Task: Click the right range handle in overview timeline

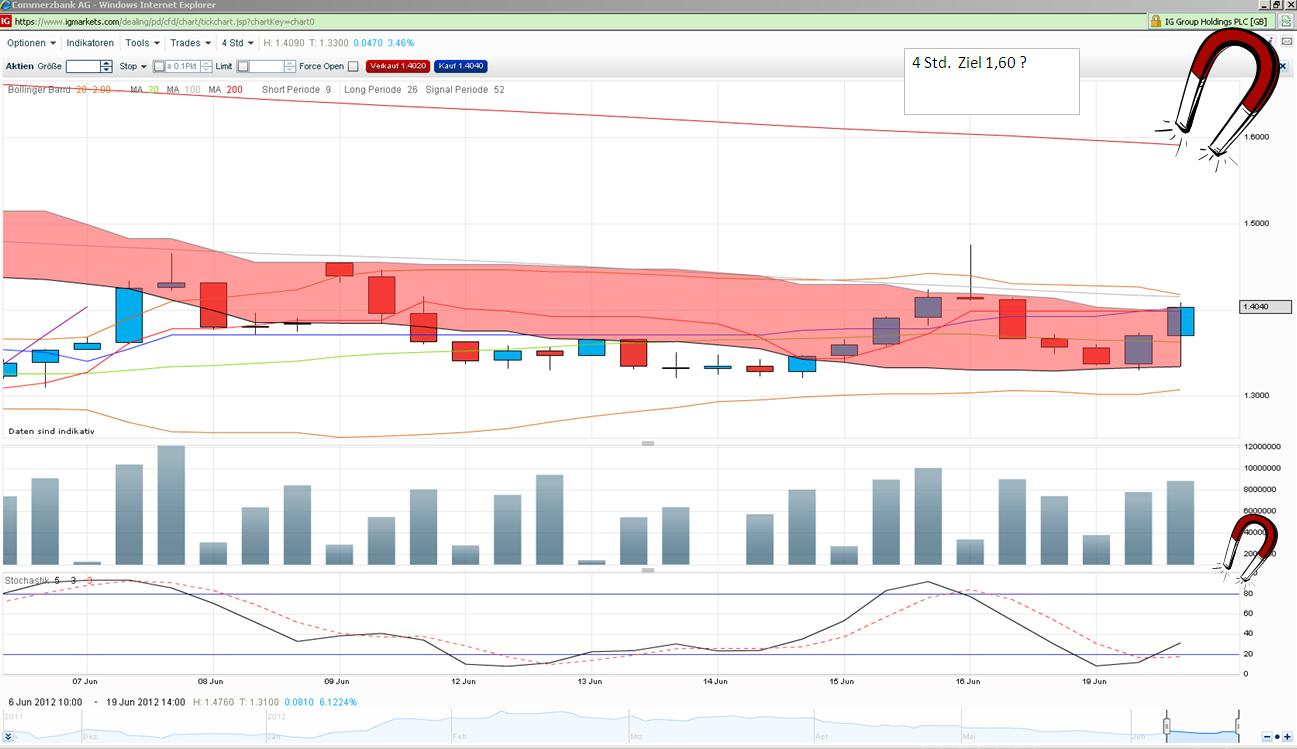Action: [x=1238, y=724]
